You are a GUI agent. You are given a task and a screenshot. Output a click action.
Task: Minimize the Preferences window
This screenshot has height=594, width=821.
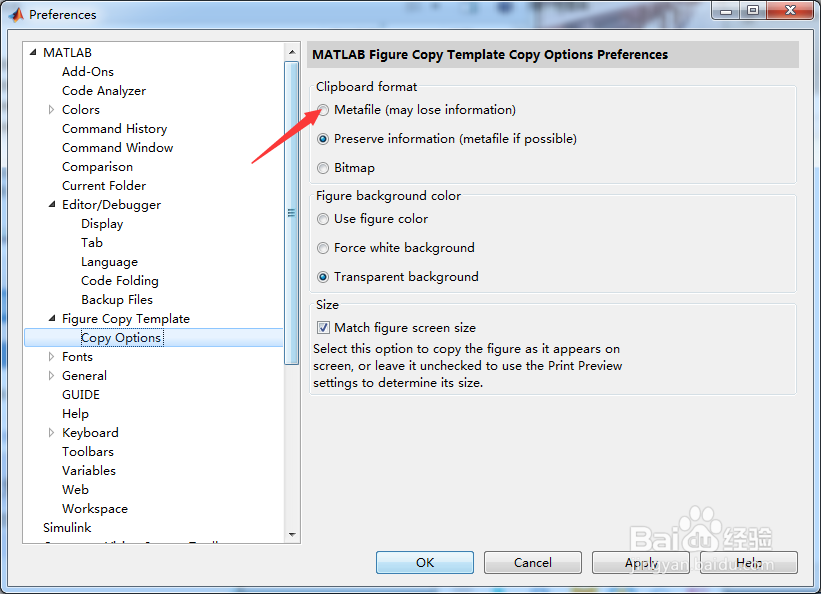726,10
